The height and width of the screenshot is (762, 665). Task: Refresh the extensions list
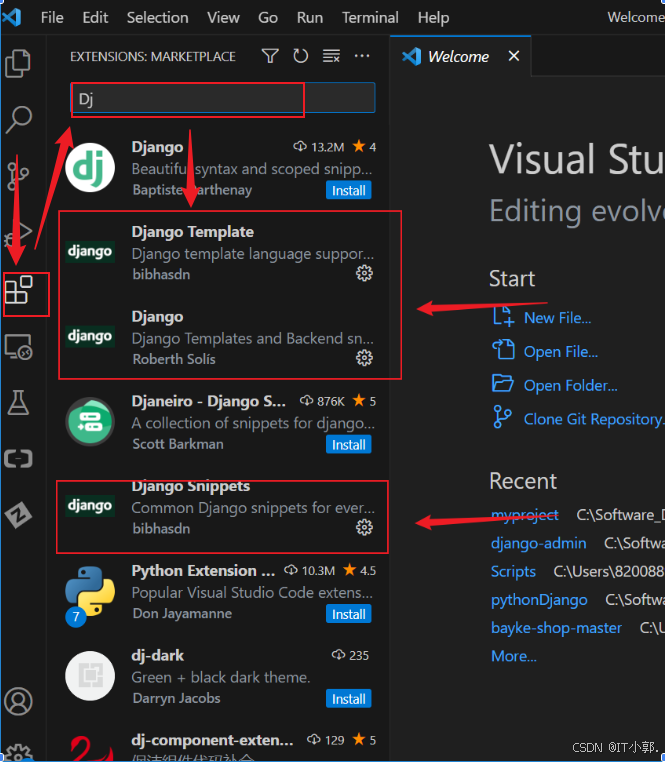[x=301, y=56]
